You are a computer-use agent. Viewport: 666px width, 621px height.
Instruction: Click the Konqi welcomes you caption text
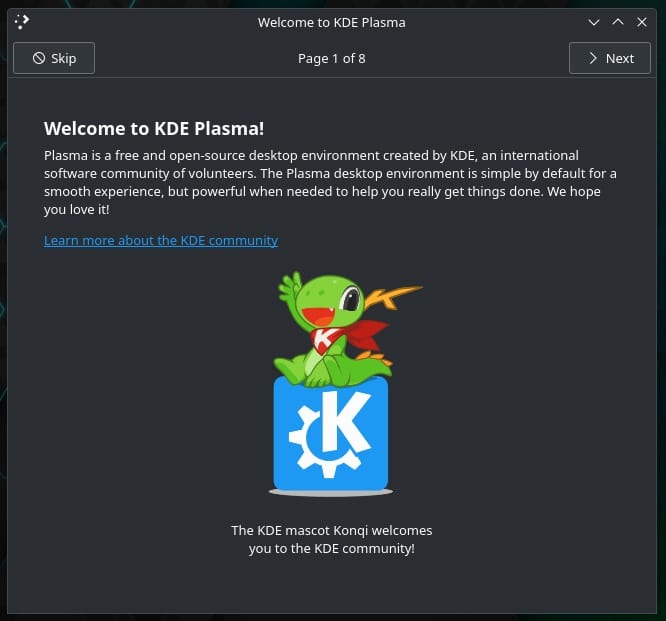pos(332,539)
